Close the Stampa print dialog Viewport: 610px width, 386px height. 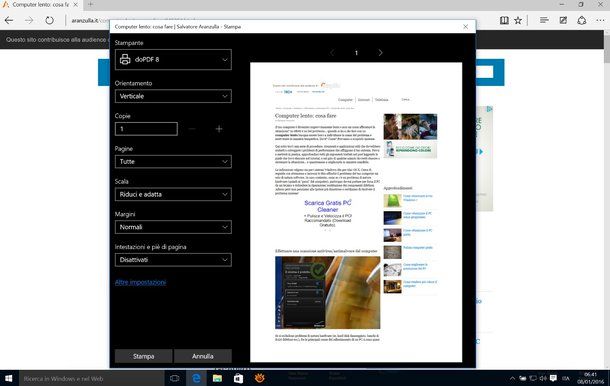click(466, 26)
